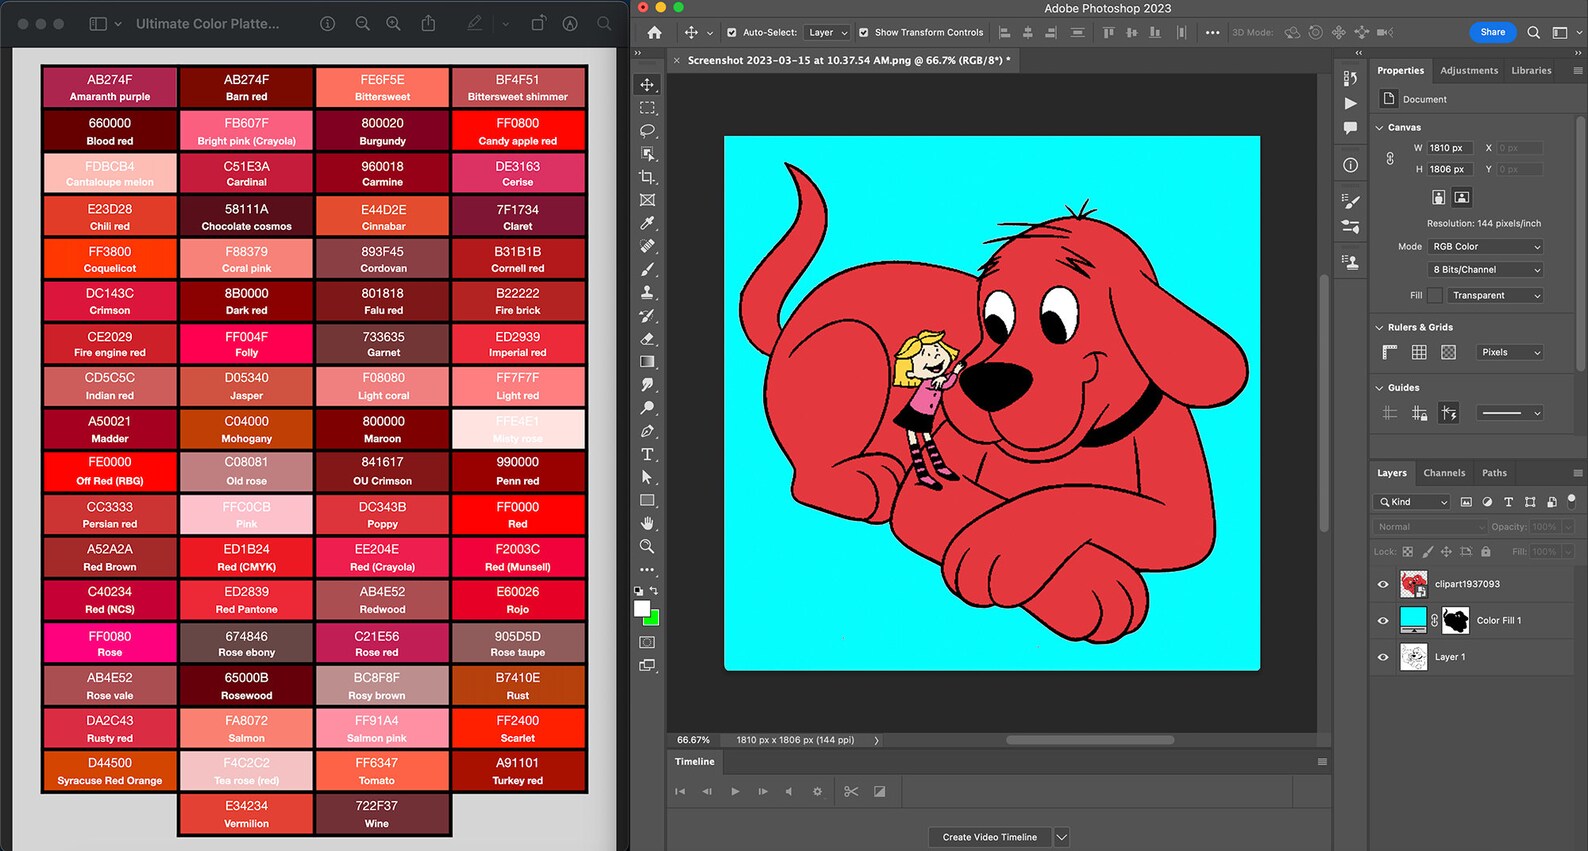Open the 8 Bits/Channel dropdown
The height and width of the screenshot is (851, 1588).
[1486, 270]
